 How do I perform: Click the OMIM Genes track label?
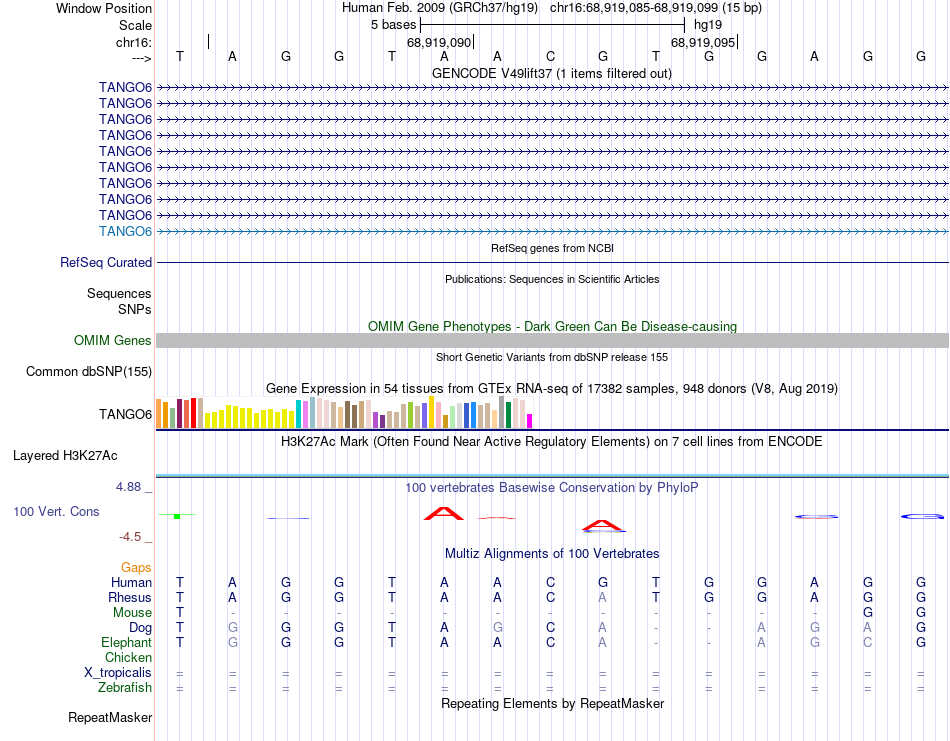coord(113,341)
